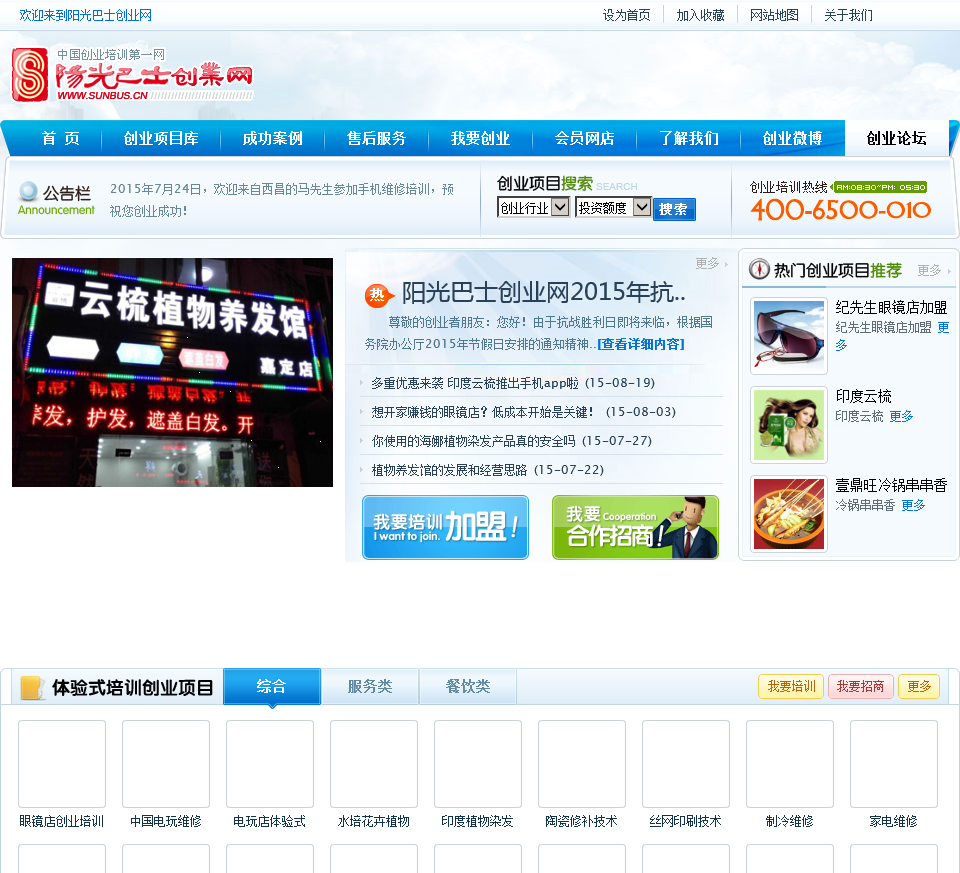Click the yellow 我要培训 button

792,686
